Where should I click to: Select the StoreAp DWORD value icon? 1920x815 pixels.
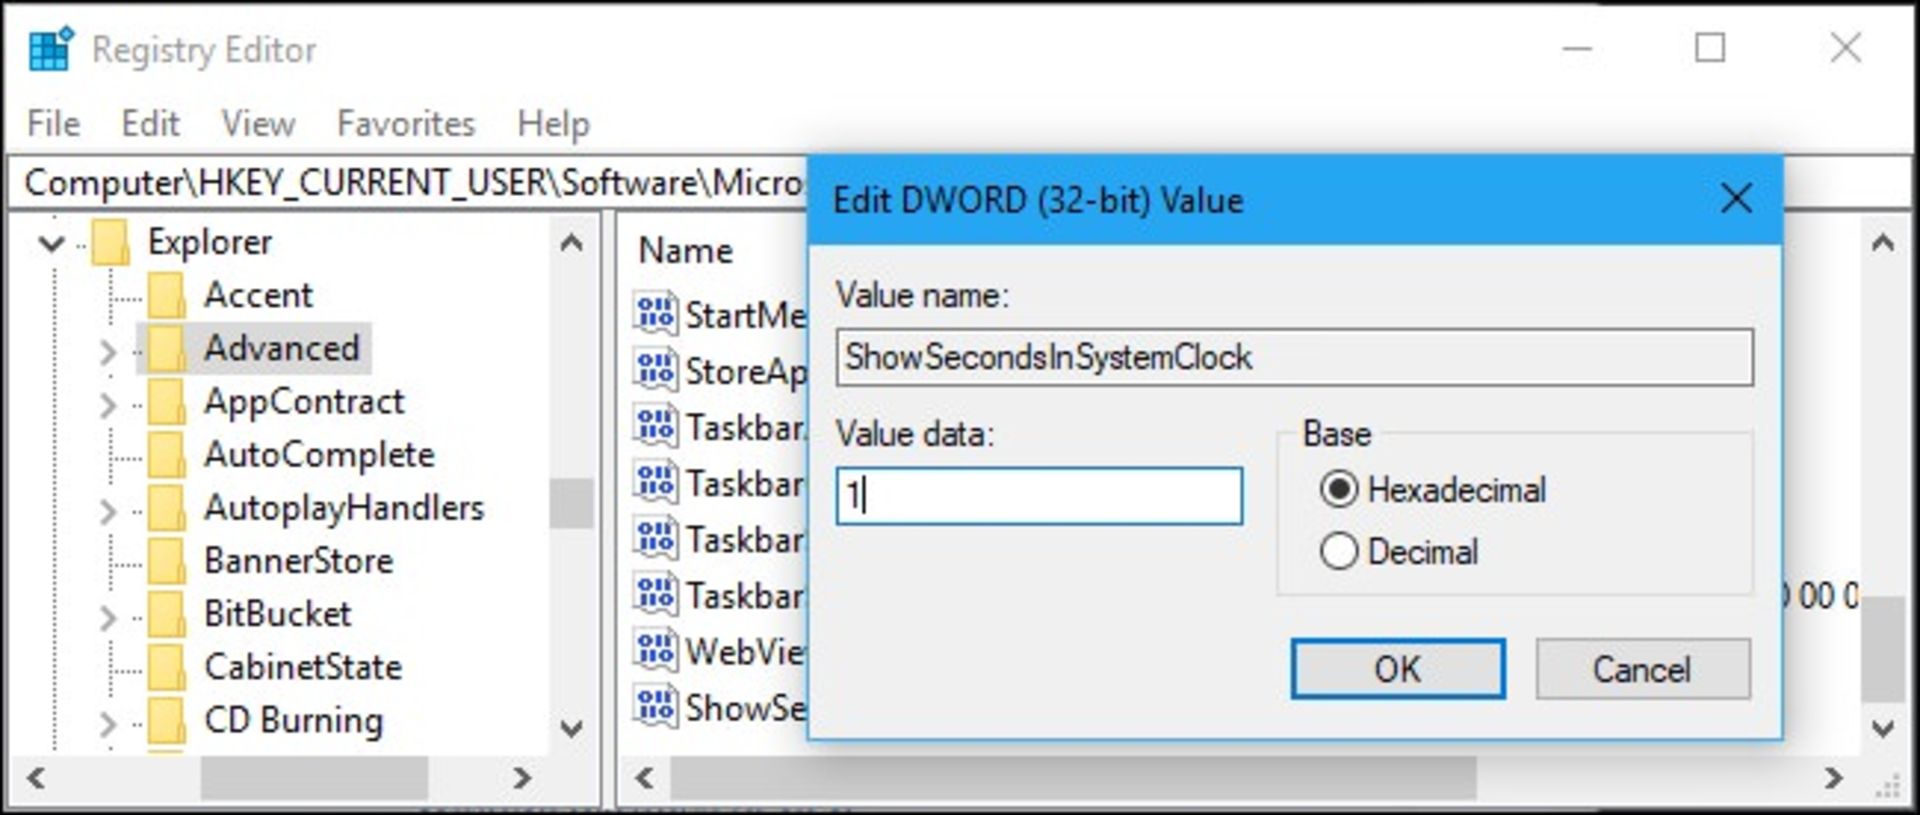pyautogui.click(x=656, y=370)
